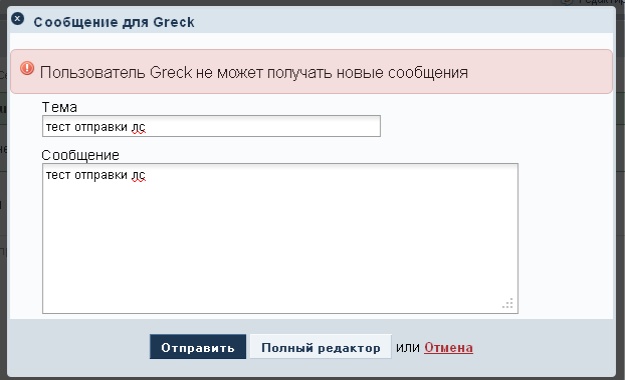This screenshot has height=380, width=625.
Task: Focus the Тема subject input field
Action: pos(211,126)
